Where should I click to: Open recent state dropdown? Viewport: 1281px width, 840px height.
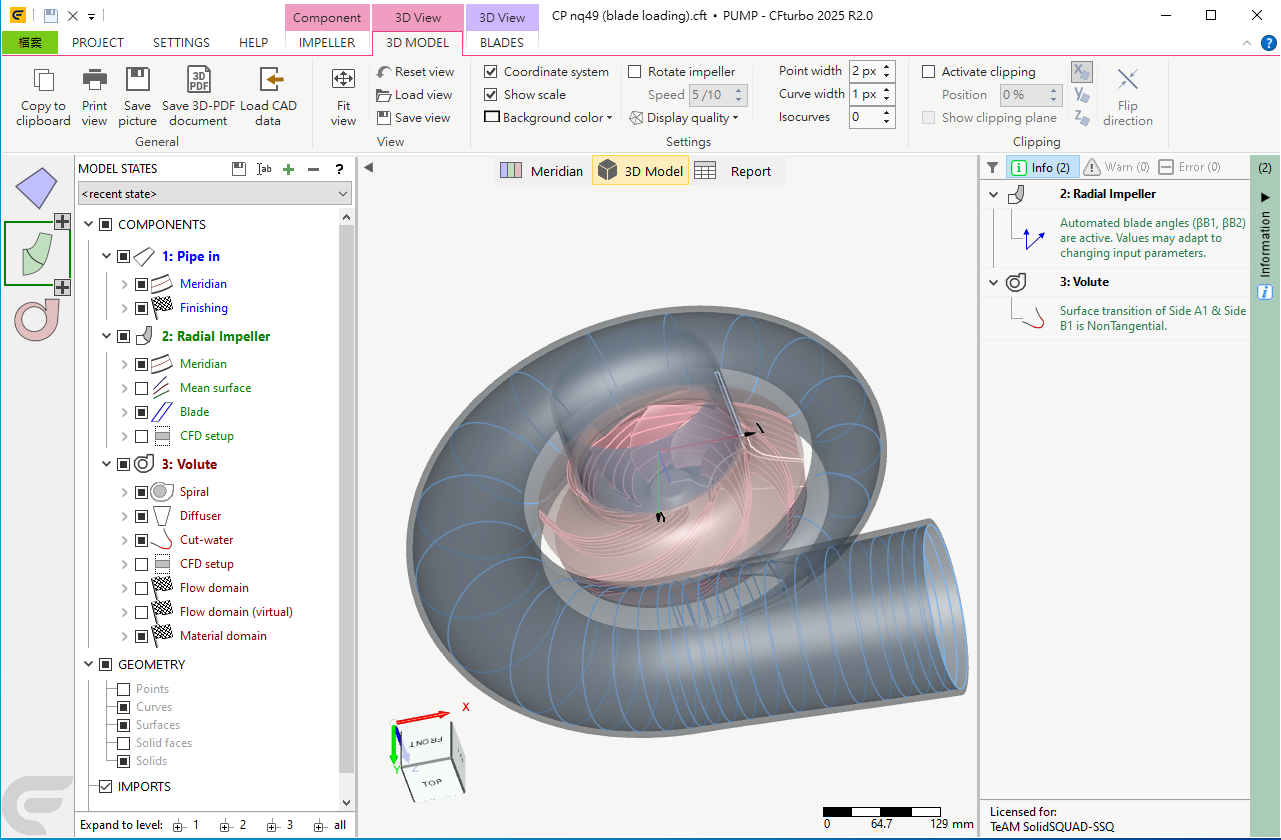click(215, 193)
